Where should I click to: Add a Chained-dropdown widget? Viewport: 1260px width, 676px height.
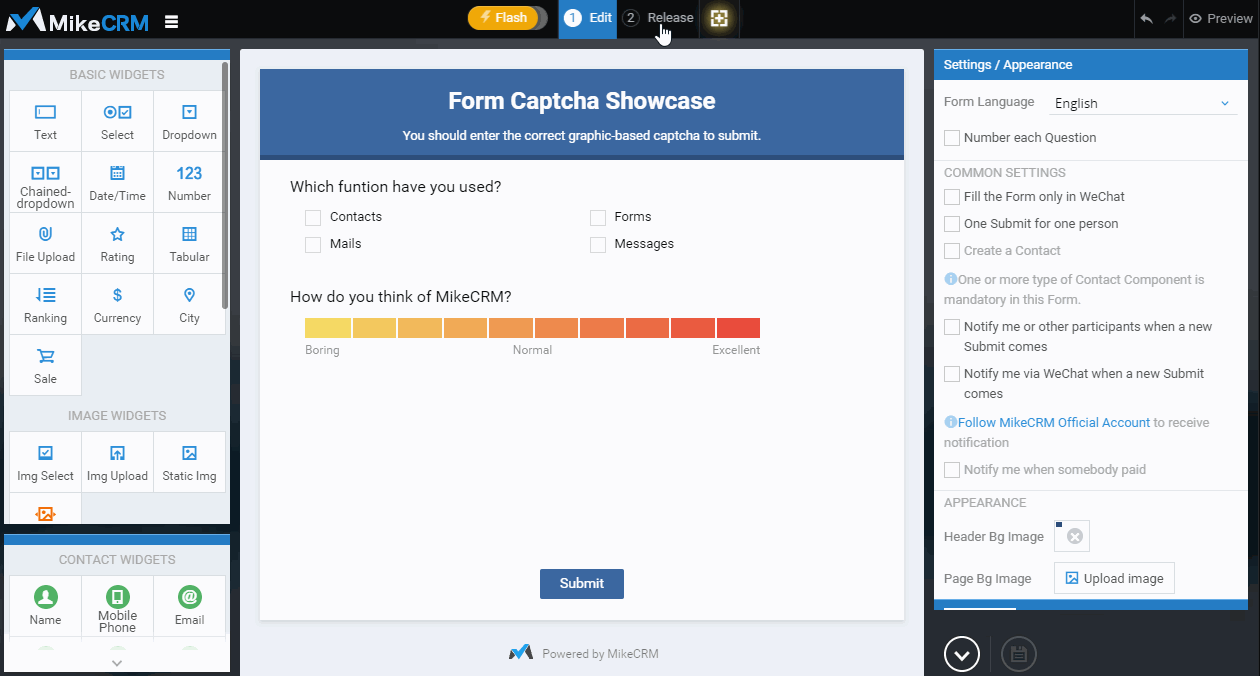(45, 182)
